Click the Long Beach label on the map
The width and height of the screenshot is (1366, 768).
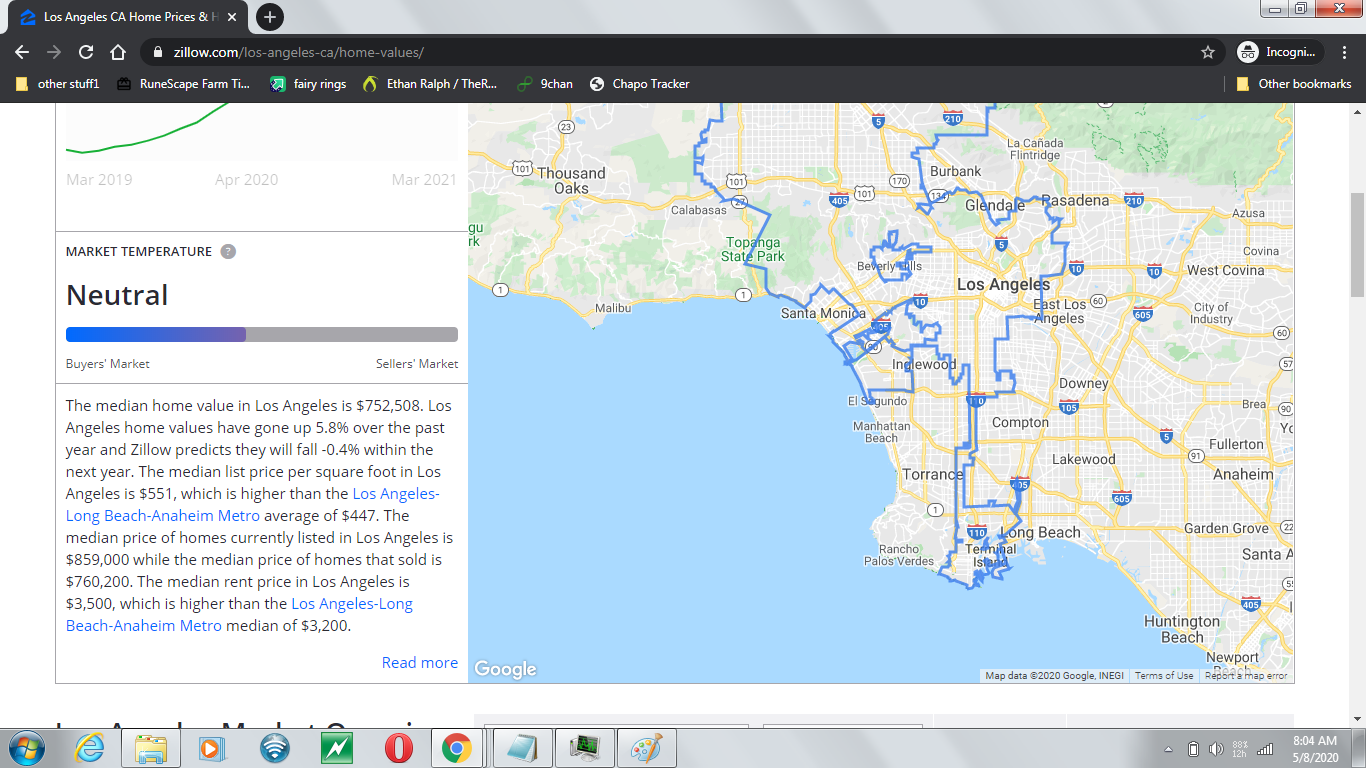pos(1041,532)
